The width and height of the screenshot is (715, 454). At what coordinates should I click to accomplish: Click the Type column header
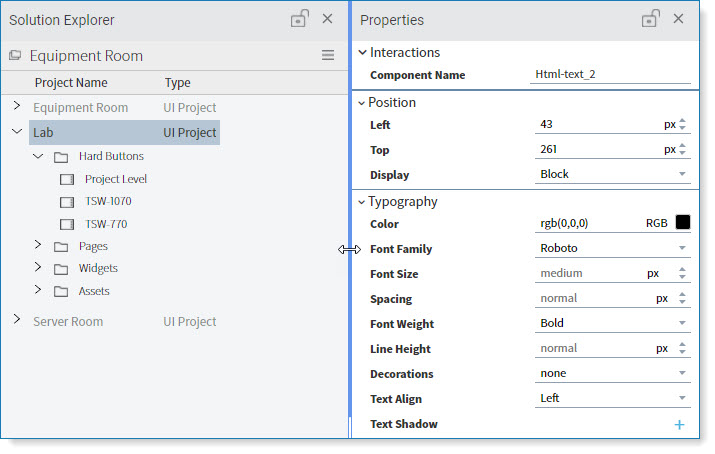pos(177,83)
